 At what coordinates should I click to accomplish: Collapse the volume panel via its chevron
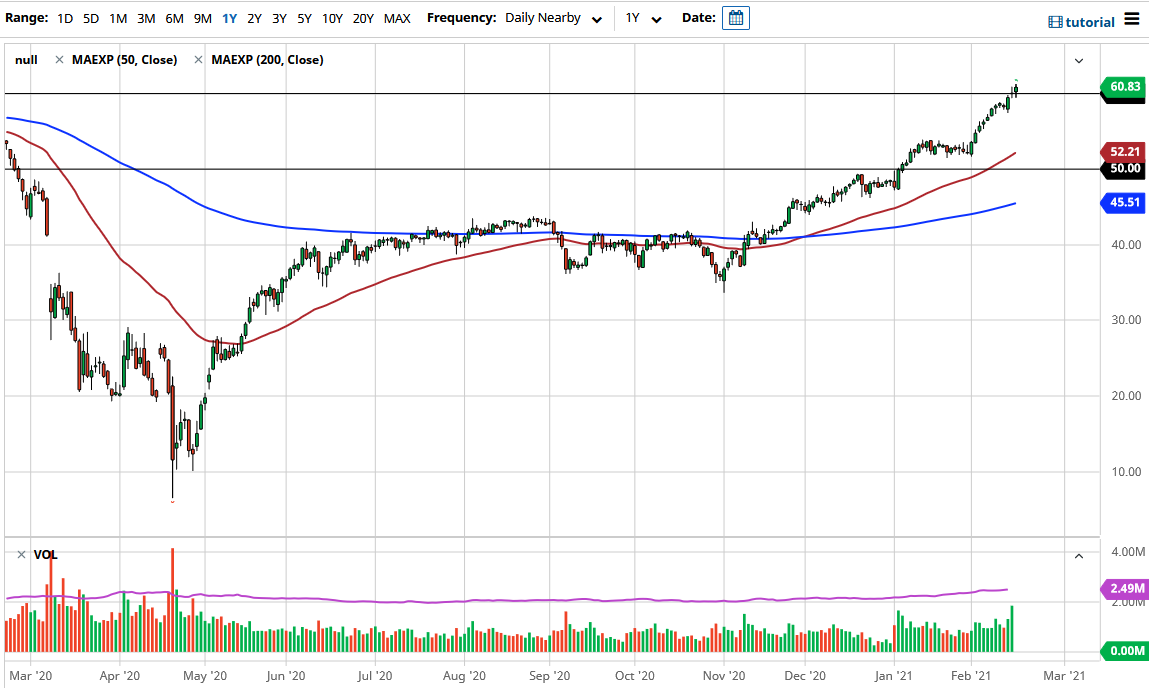(x=1079, y=556)
